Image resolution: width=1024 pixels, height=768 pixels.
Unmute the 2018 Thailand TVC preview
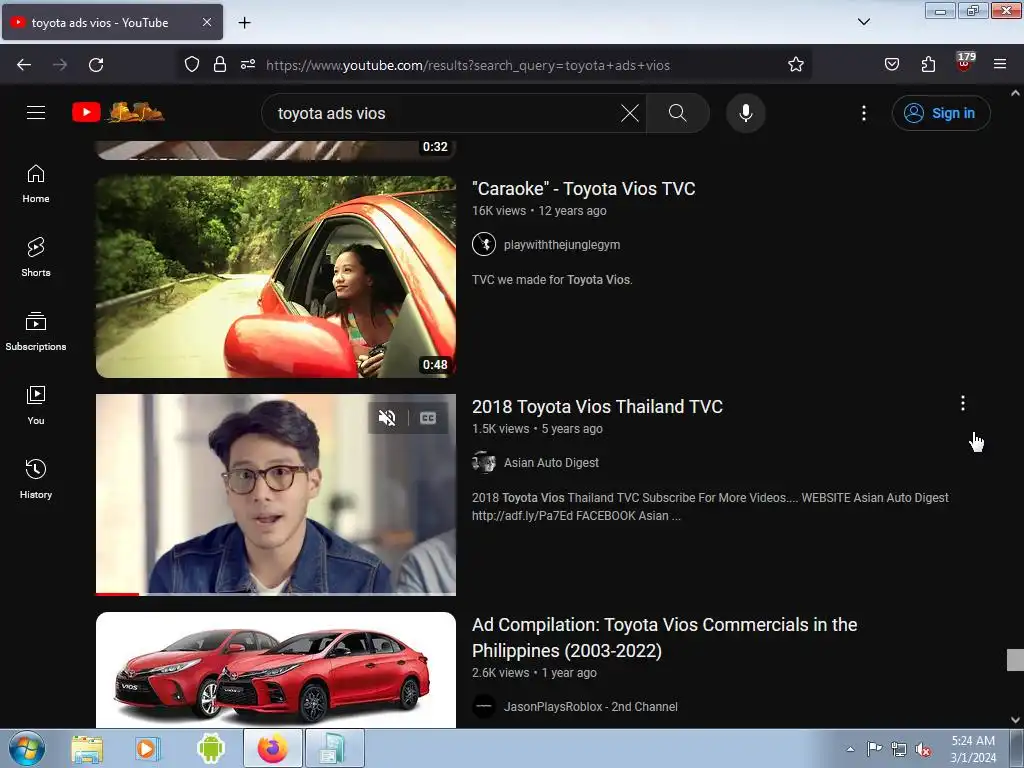(387, 418)
